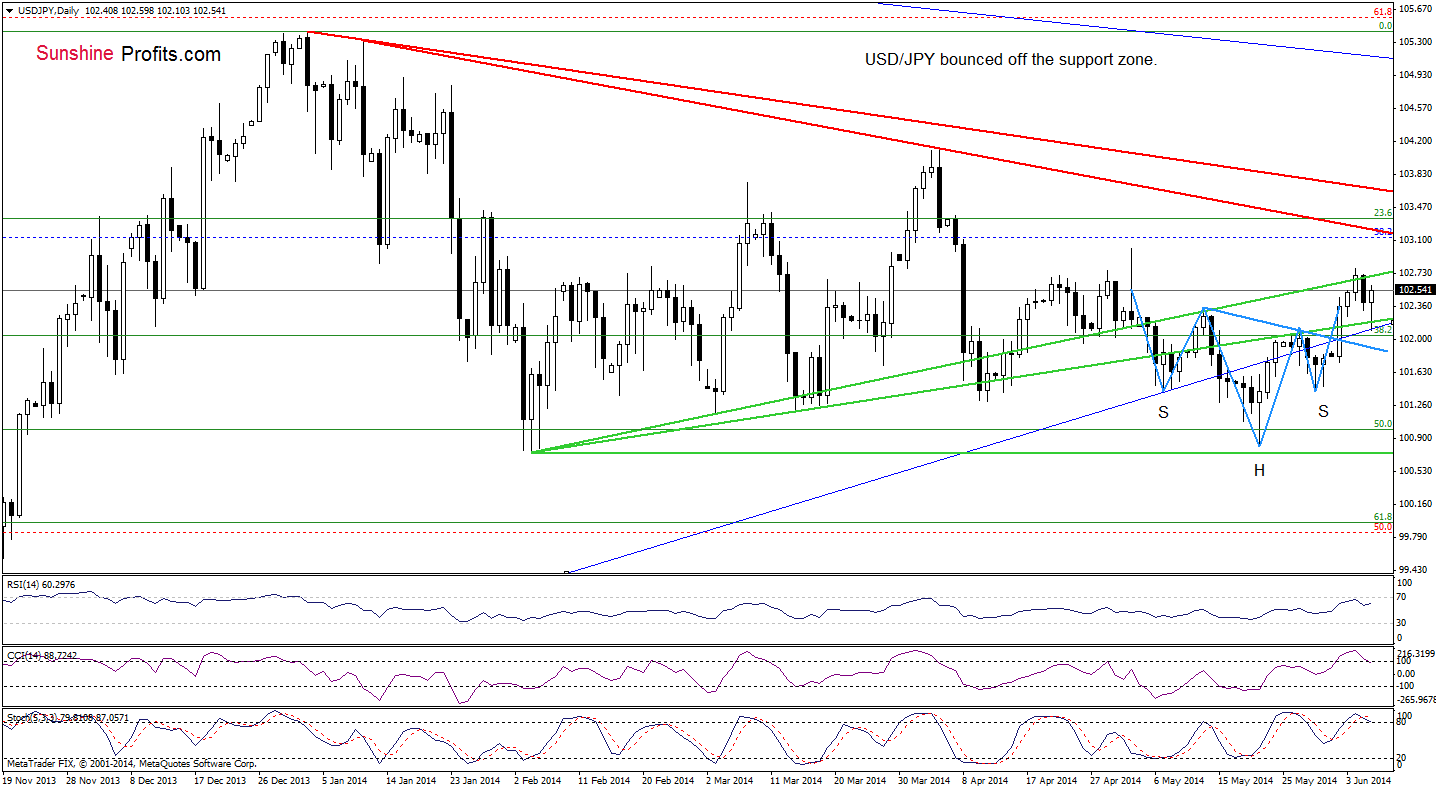Click the 99.430 price axis label

(1415, 570)
